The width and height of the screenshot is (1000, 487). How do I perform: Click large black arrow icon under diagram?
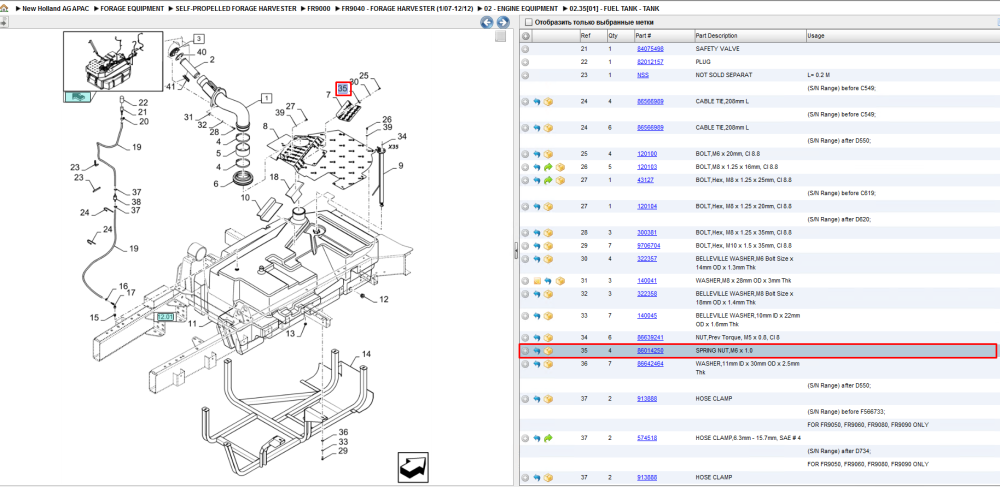tap(413, 467)
